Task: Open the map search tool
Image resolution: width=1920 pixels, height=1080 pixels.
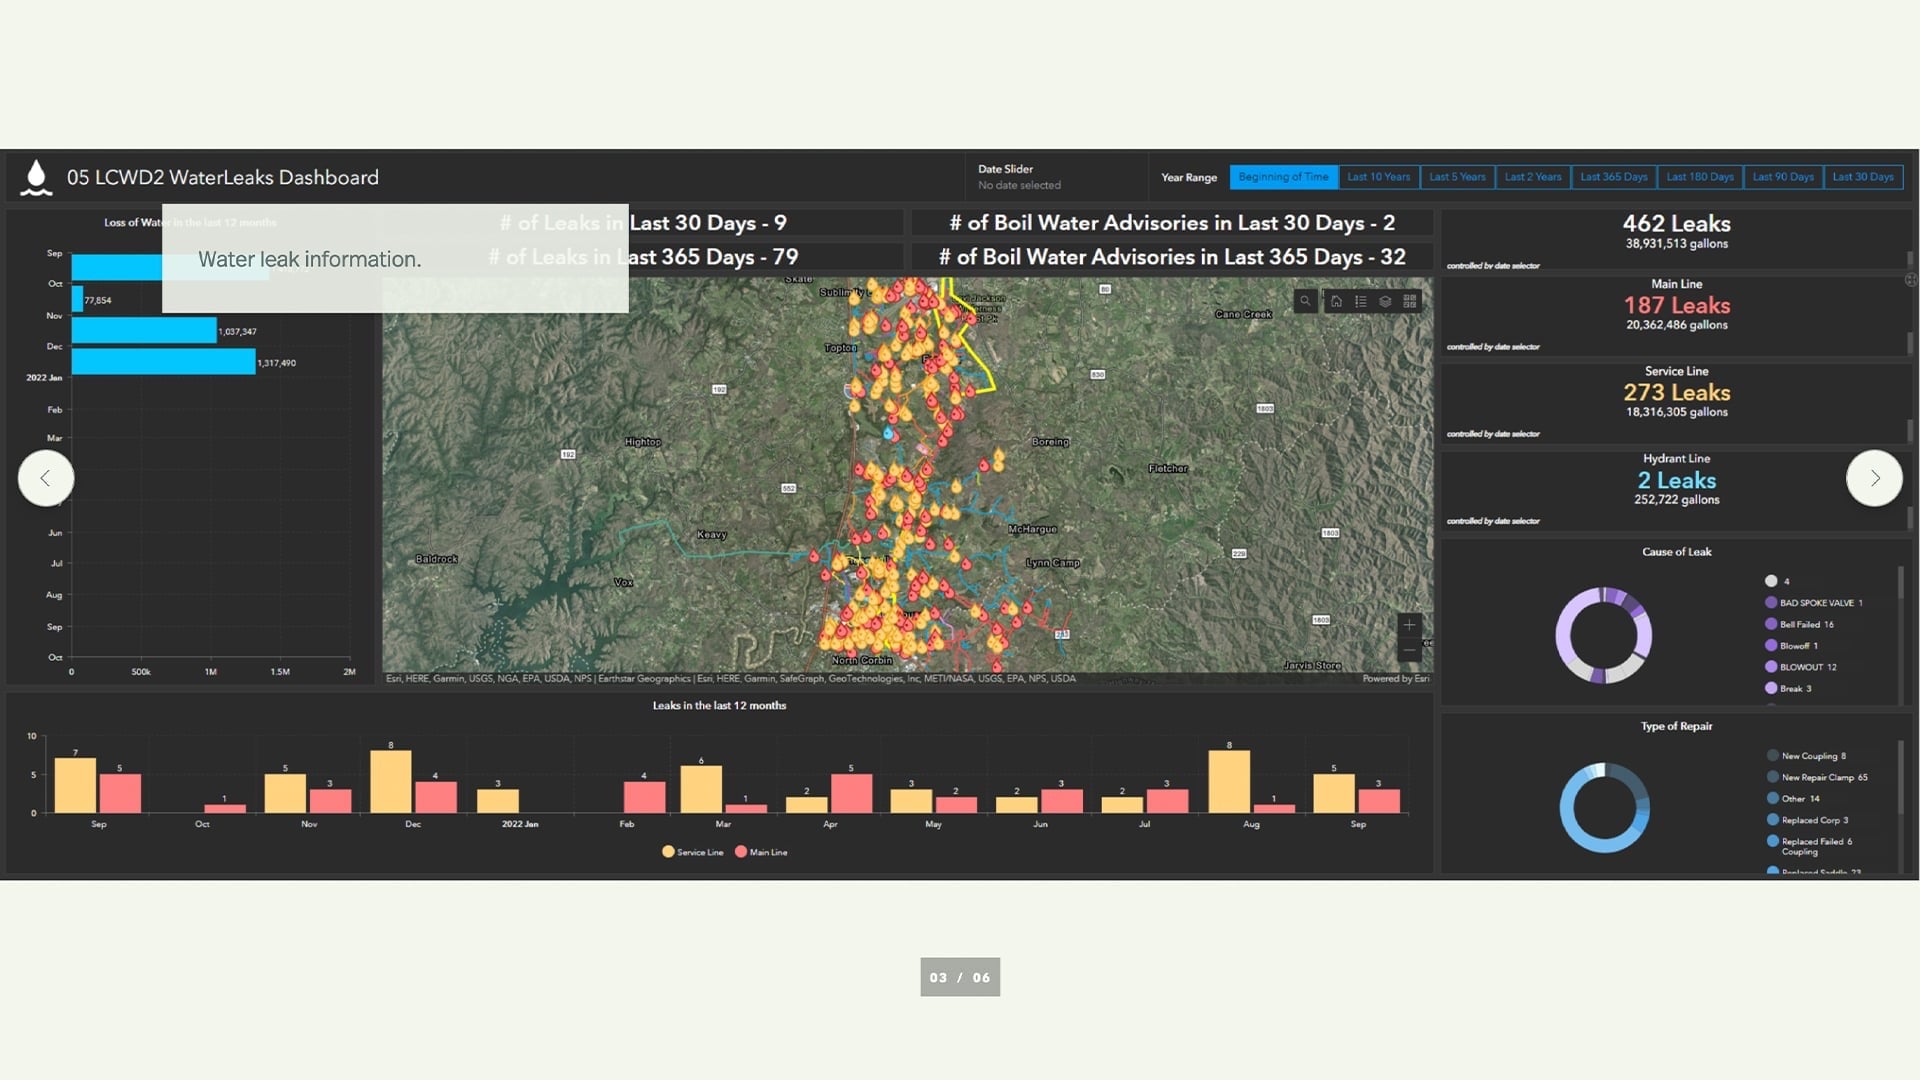Action: [1305, 301]
